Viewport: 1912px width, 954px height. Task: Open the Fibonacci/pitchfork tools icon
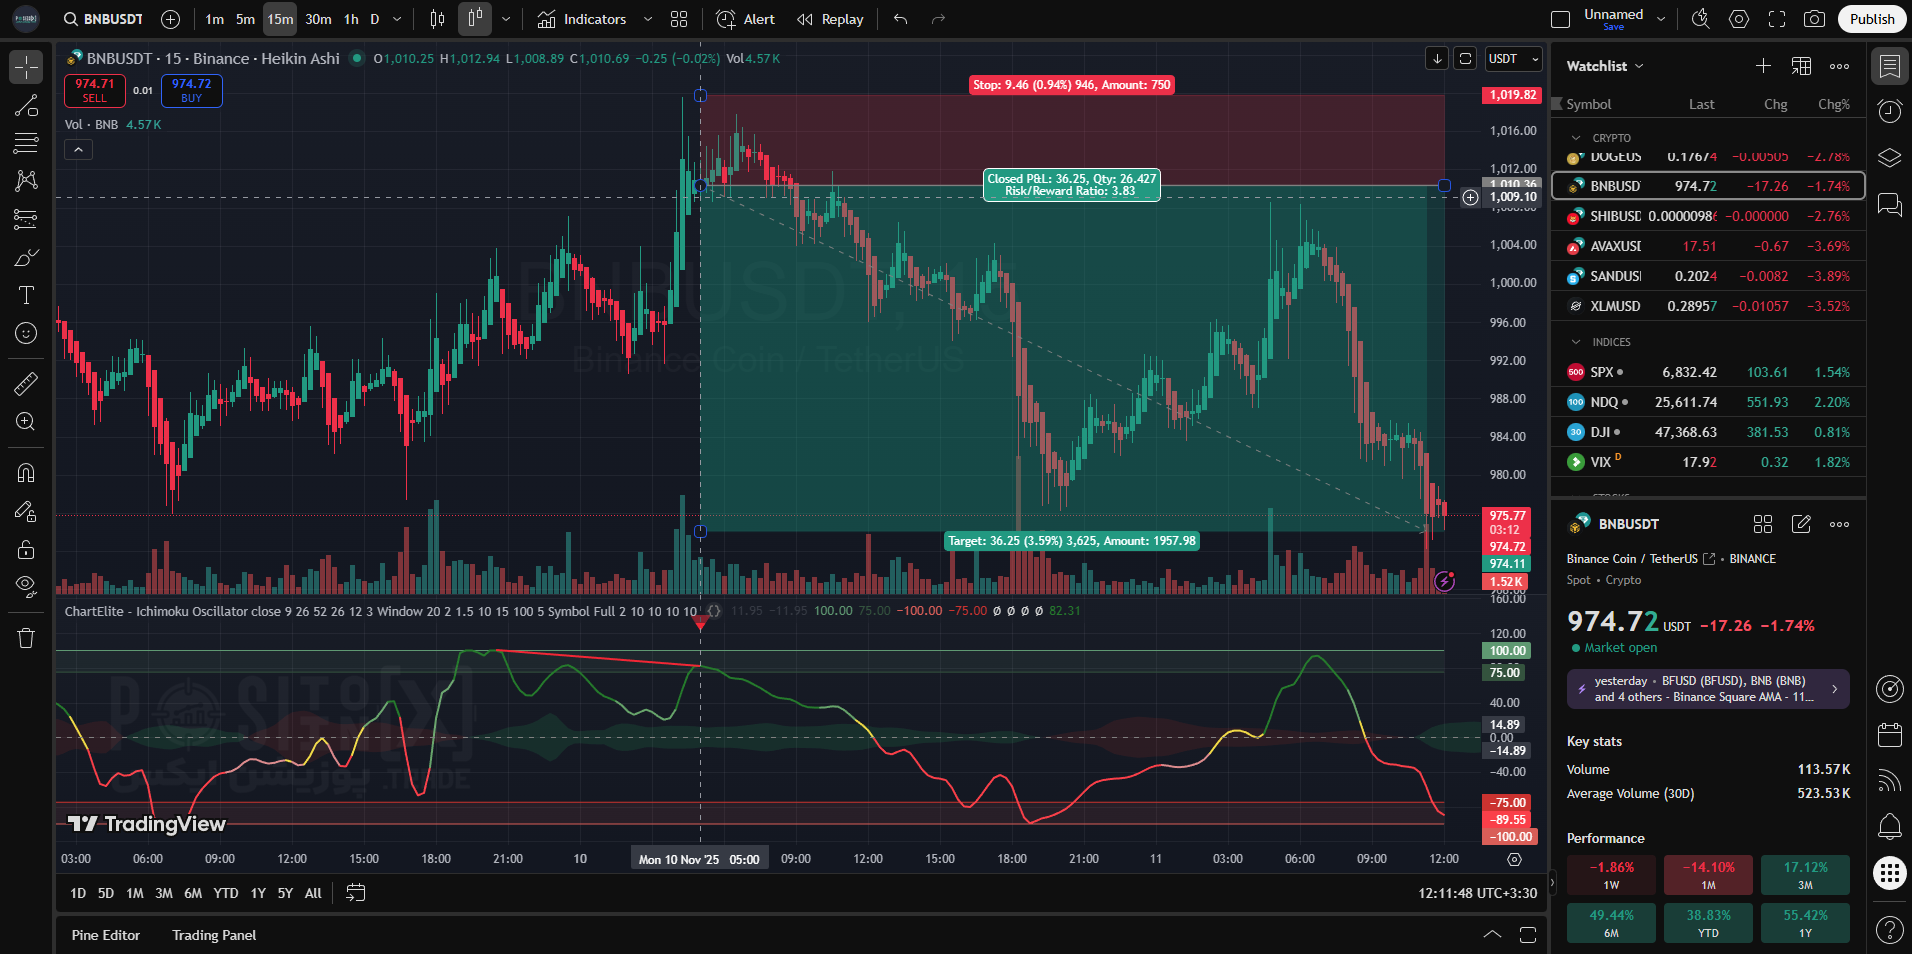pos(26,143)
